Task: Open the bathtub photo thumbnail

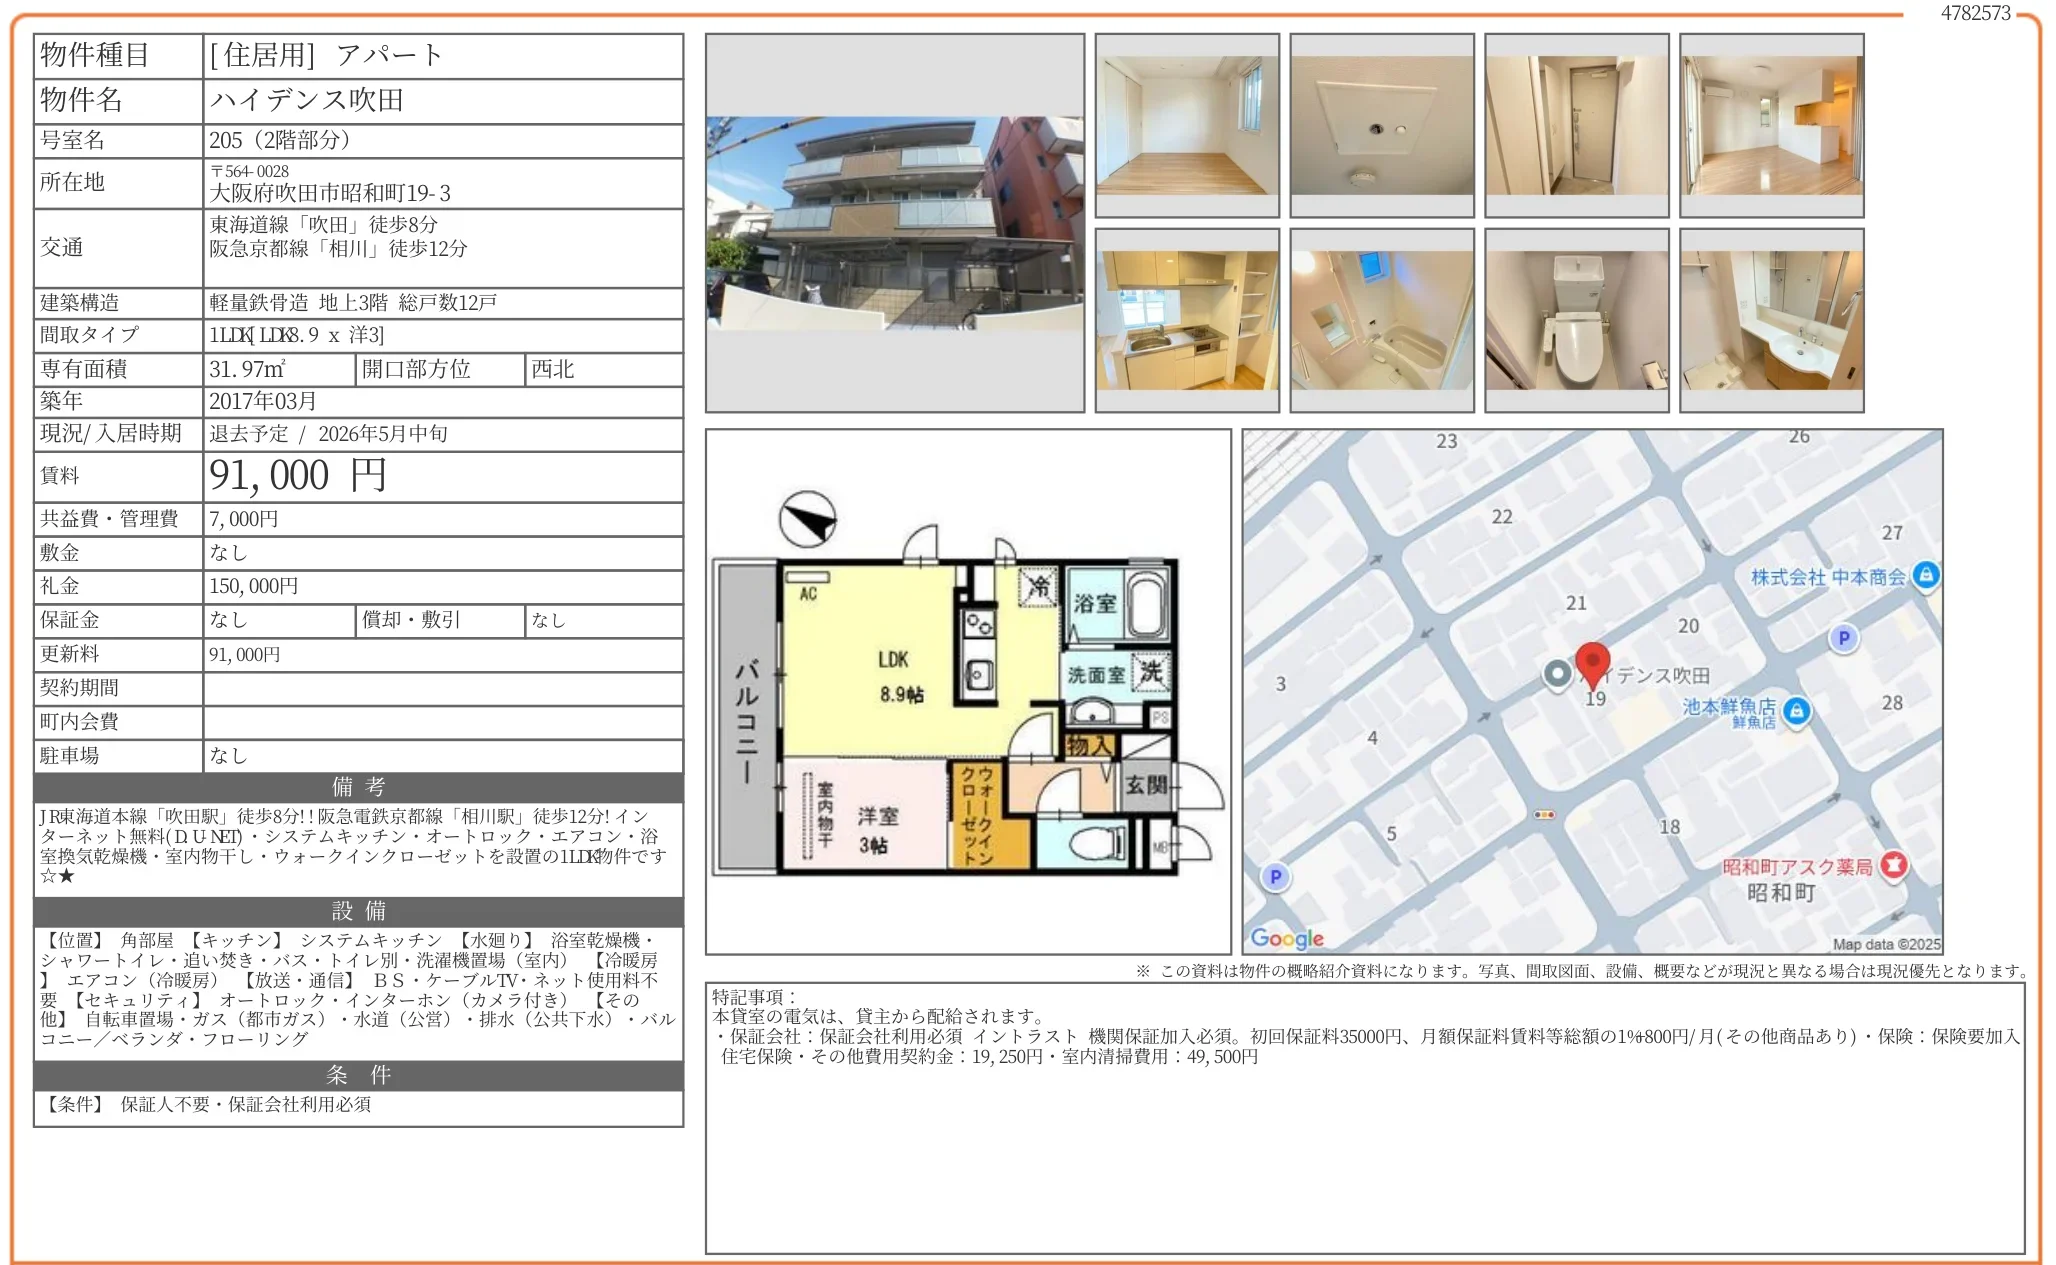Action: (1381, 320)
